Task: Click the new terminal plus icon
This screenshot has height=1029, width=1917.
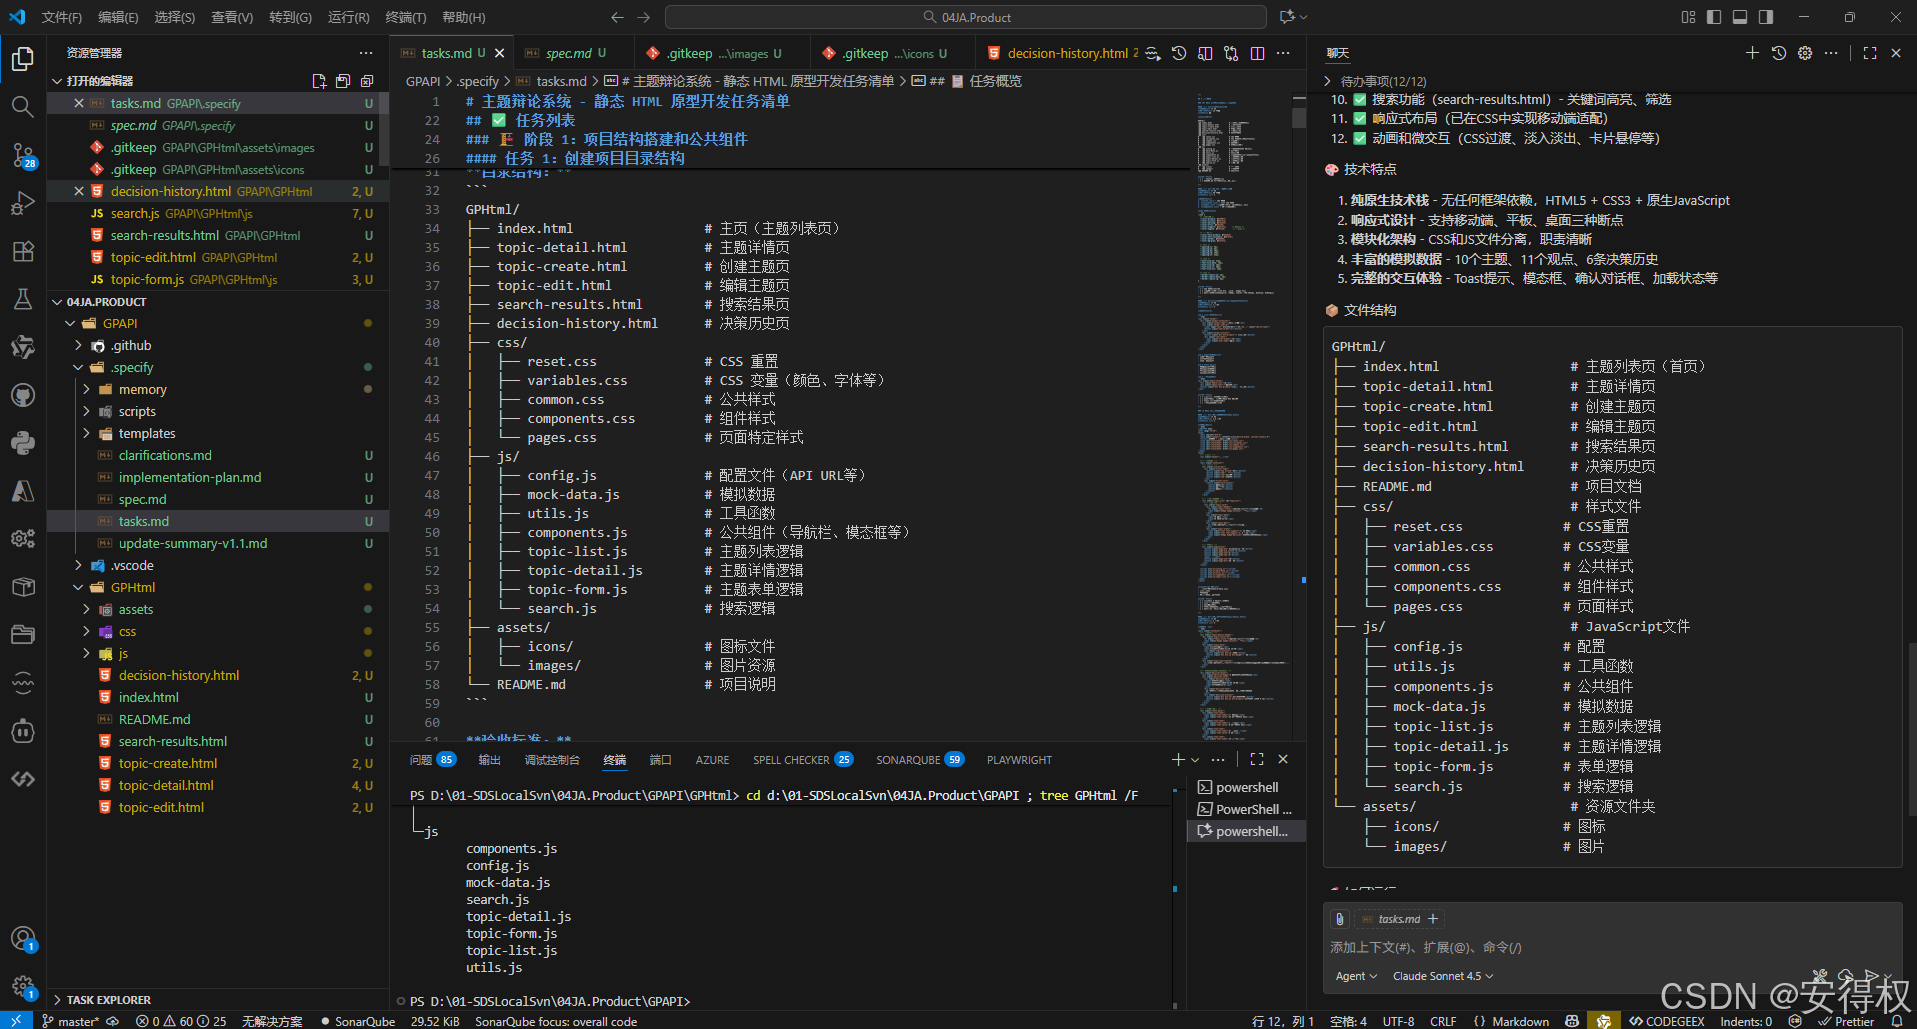Action: tap(1178, 759)
